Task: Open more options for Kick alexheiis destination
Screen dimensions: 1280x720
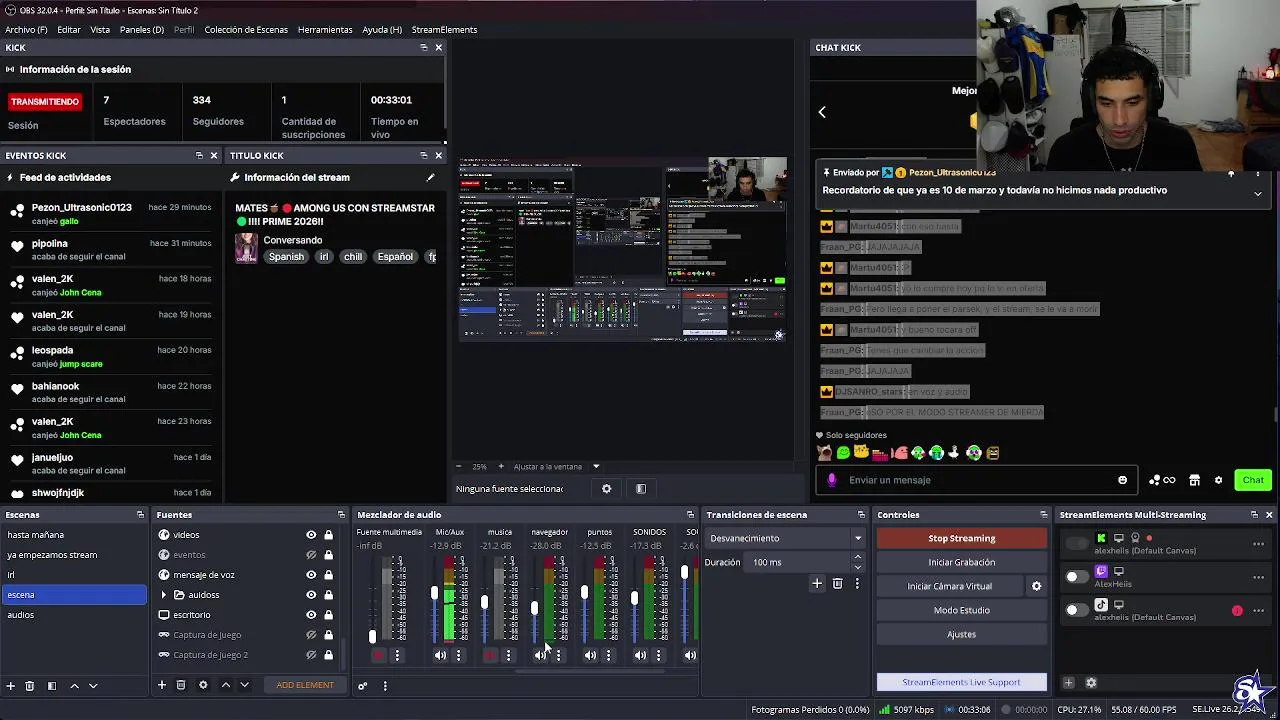Action: 1258,544
